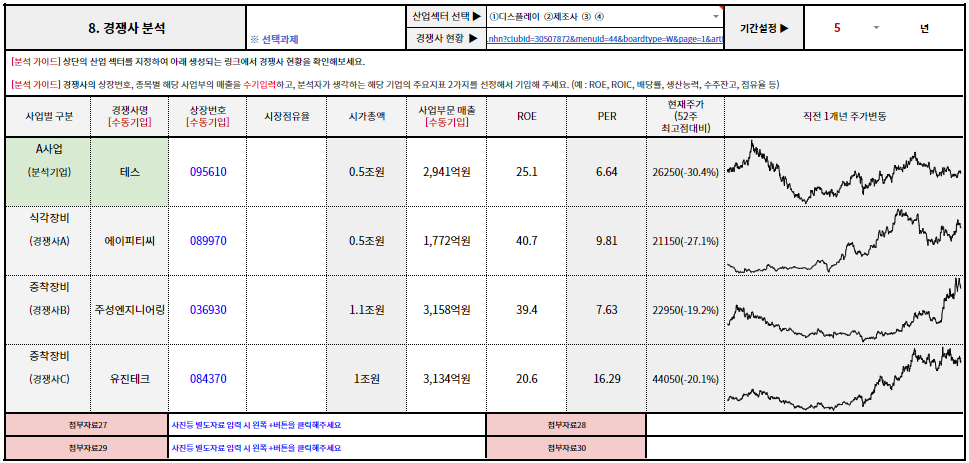Click the 년 unit cell

[x=924, y=28]
